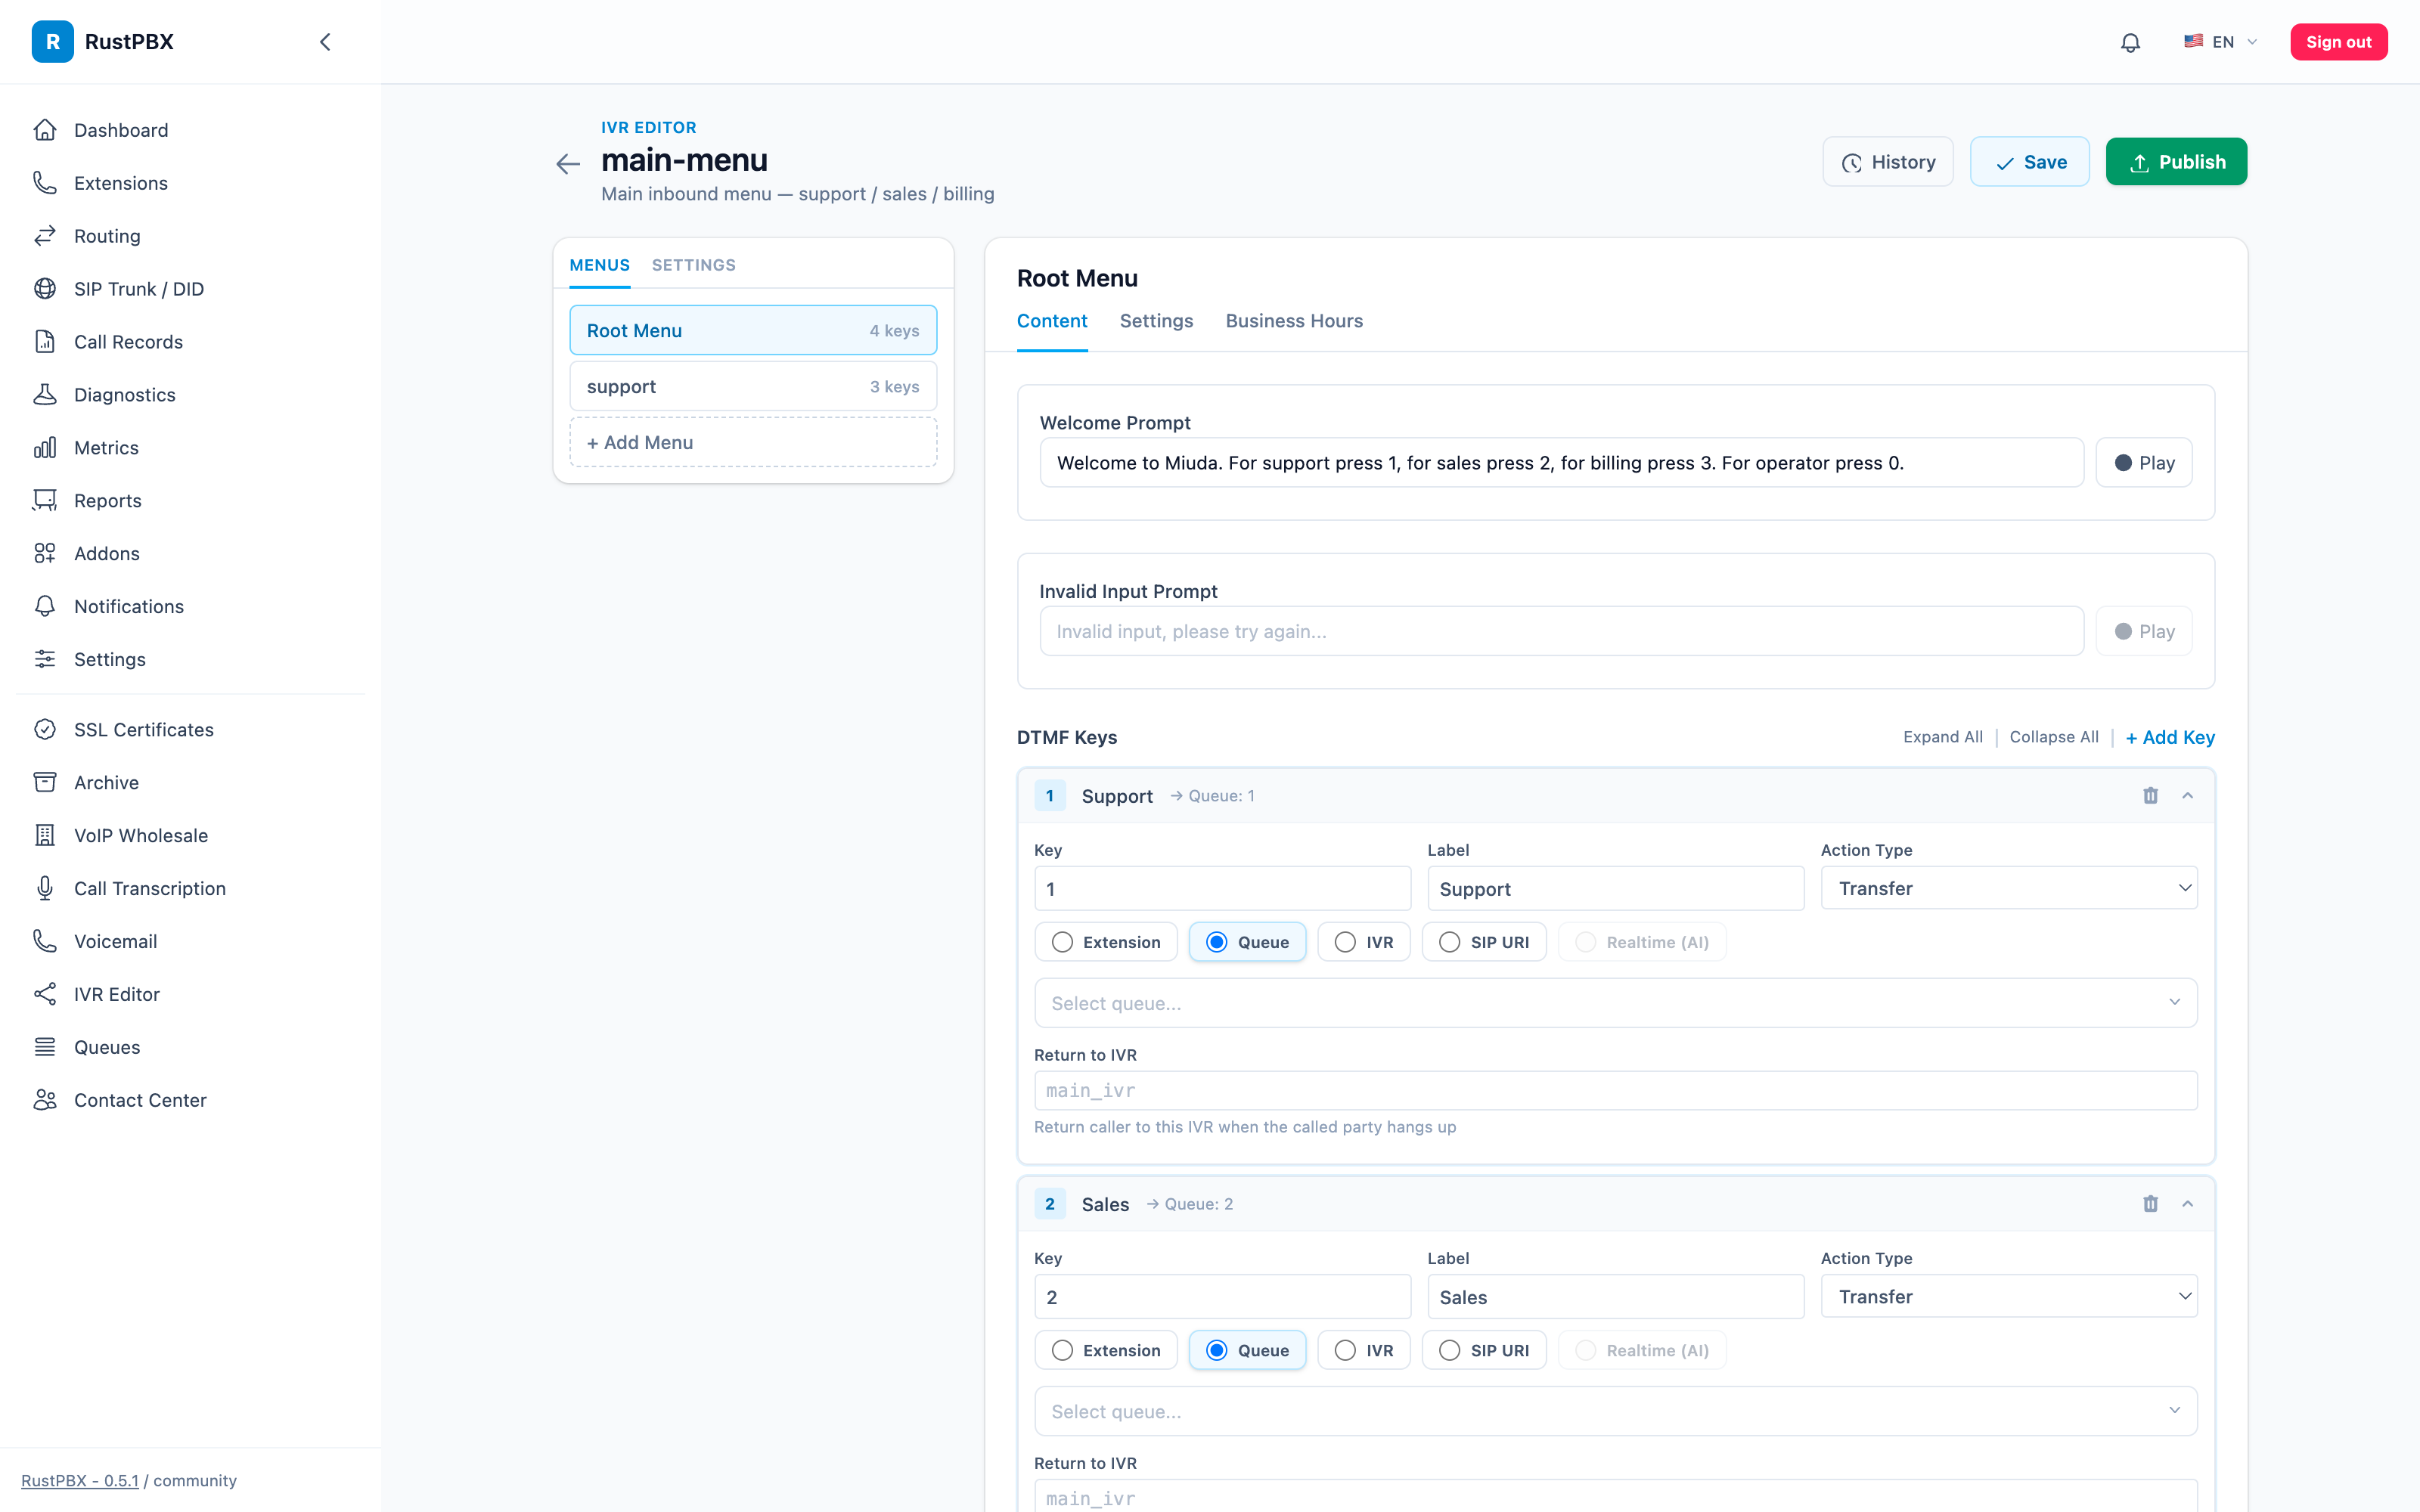This screenshot has height=1512, width=2420.
Task: Open Queues in the sidebar
Action: pyautogui.click(x=191, y=1047)
